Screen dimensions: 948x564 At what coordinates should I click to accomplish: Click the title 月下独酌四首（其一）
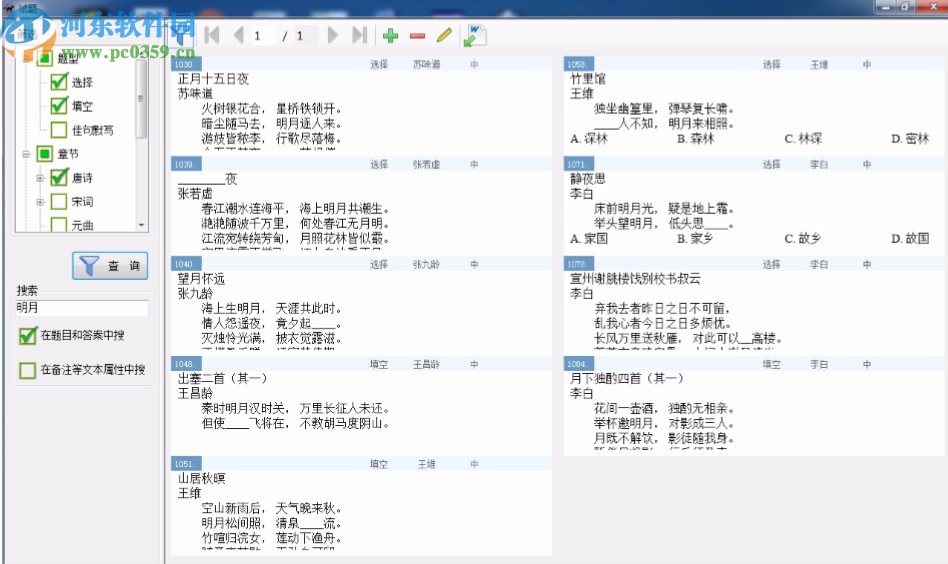click(x=626, y=378)
